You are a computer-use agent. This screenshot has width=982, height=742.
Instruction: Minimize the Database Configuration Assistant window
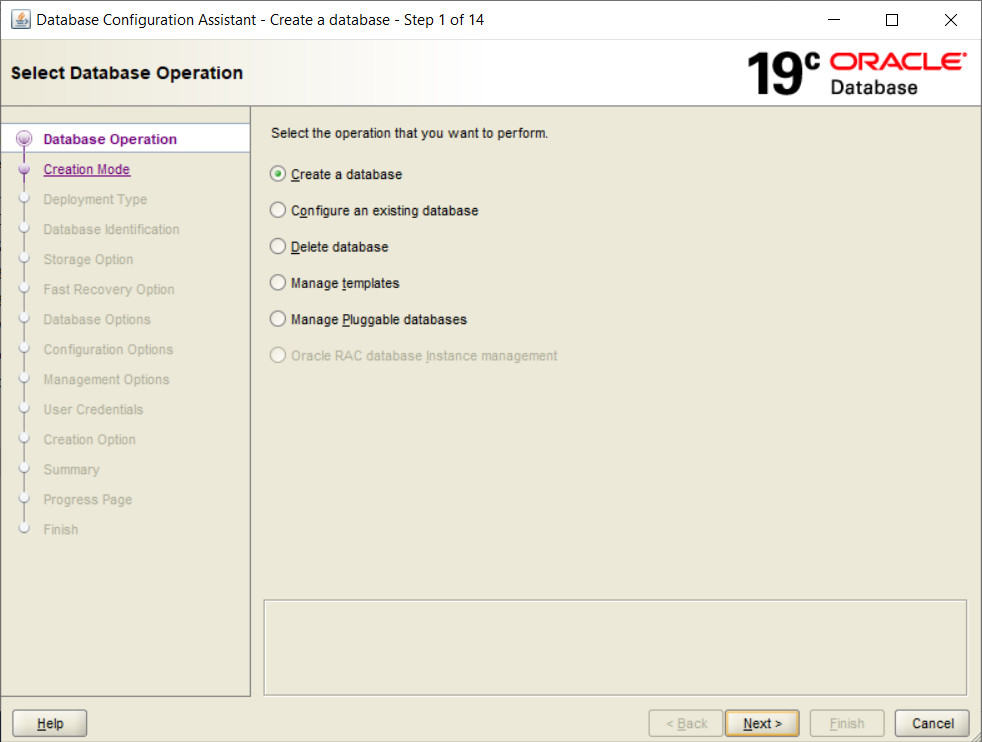(x=834, y=20)
